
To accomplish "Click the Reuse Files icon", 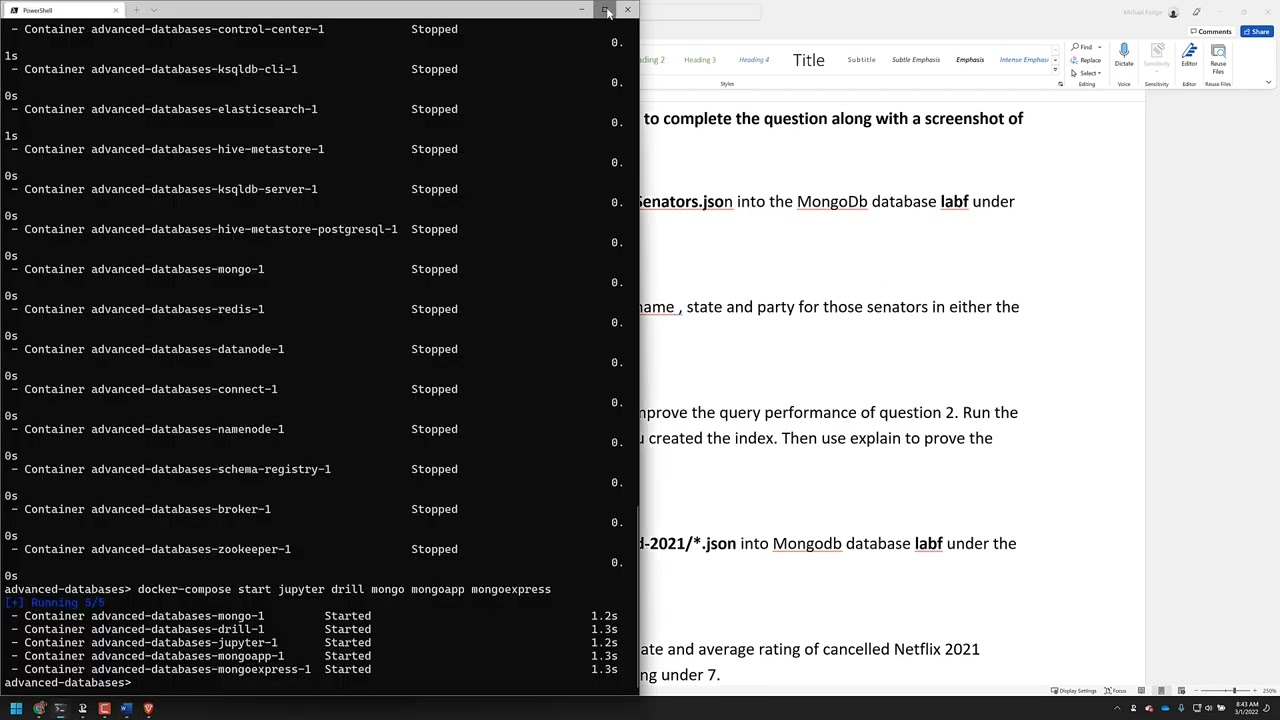I will tap(1218, 59).
